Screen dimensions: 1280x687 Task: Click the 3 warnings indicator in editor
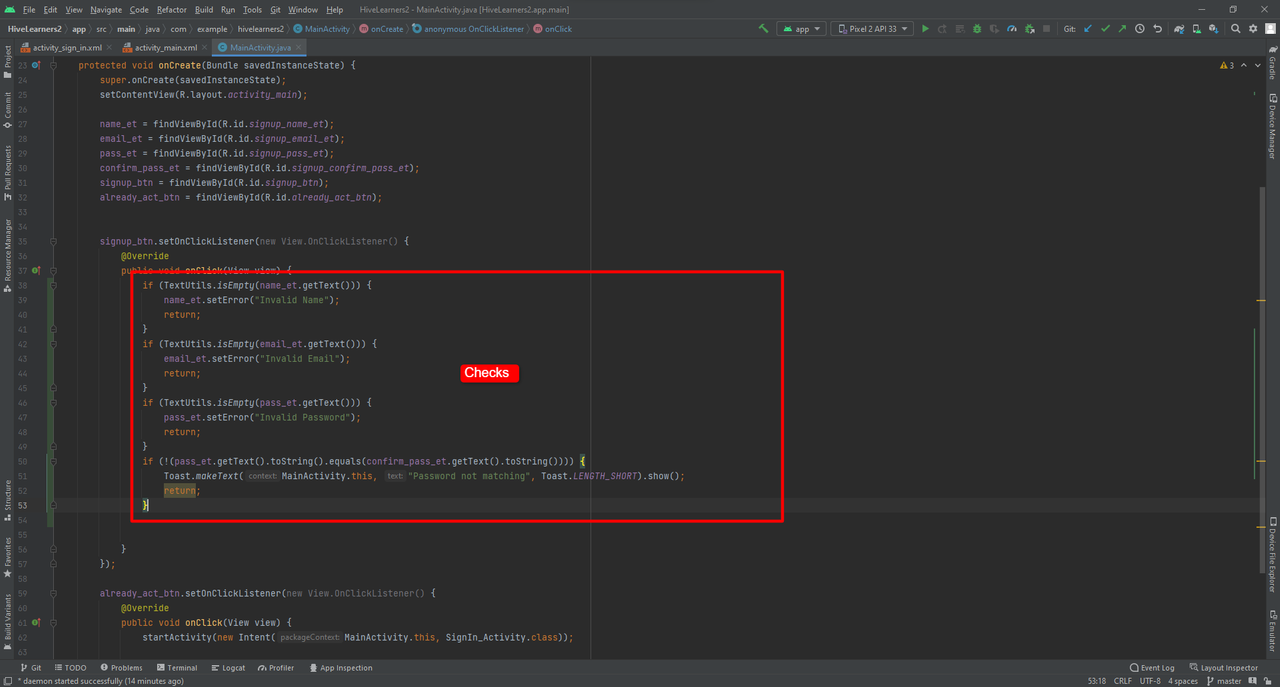click(1227, 66)
